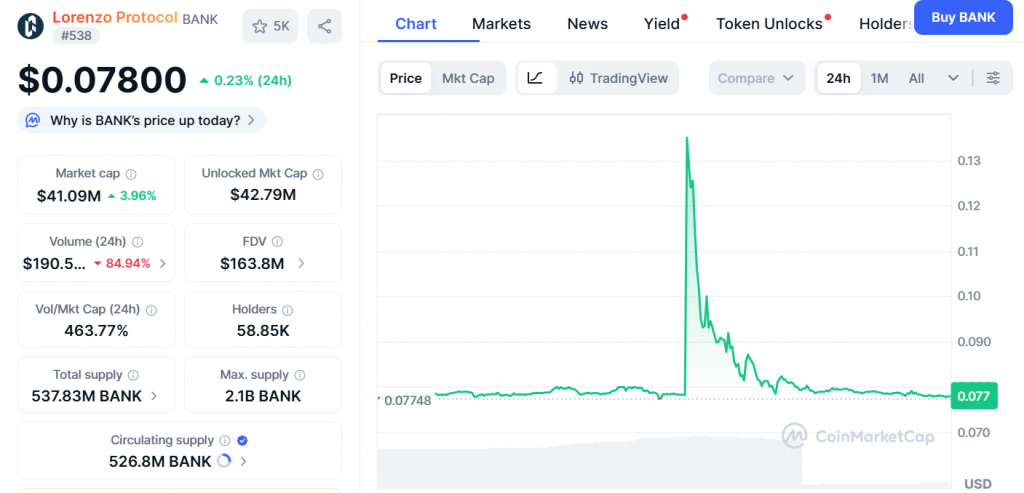This screenshot has height=493, width=1024.
Task: Switch to the News tab
Action: 588,24
